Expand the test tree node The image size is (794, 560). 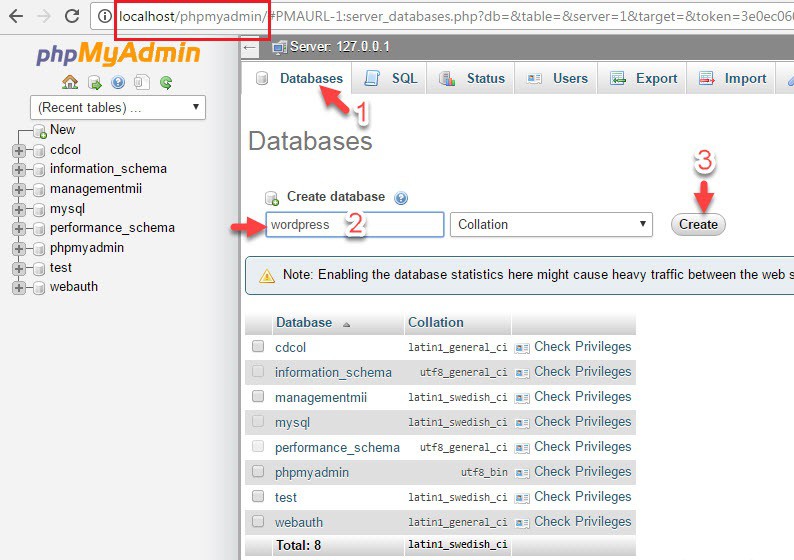tap(19, 268)
